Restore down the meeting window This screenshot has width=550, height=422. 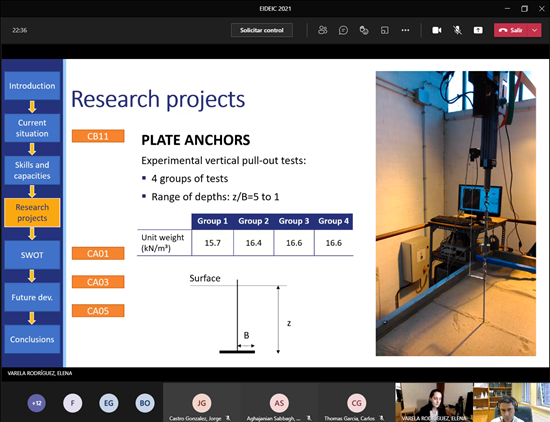(x=524, y=8)
